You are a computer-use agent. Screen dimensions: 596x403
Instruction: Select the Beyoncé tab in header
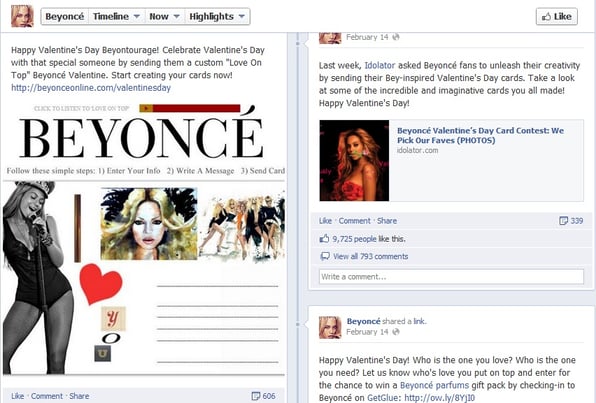coord(65,17)
